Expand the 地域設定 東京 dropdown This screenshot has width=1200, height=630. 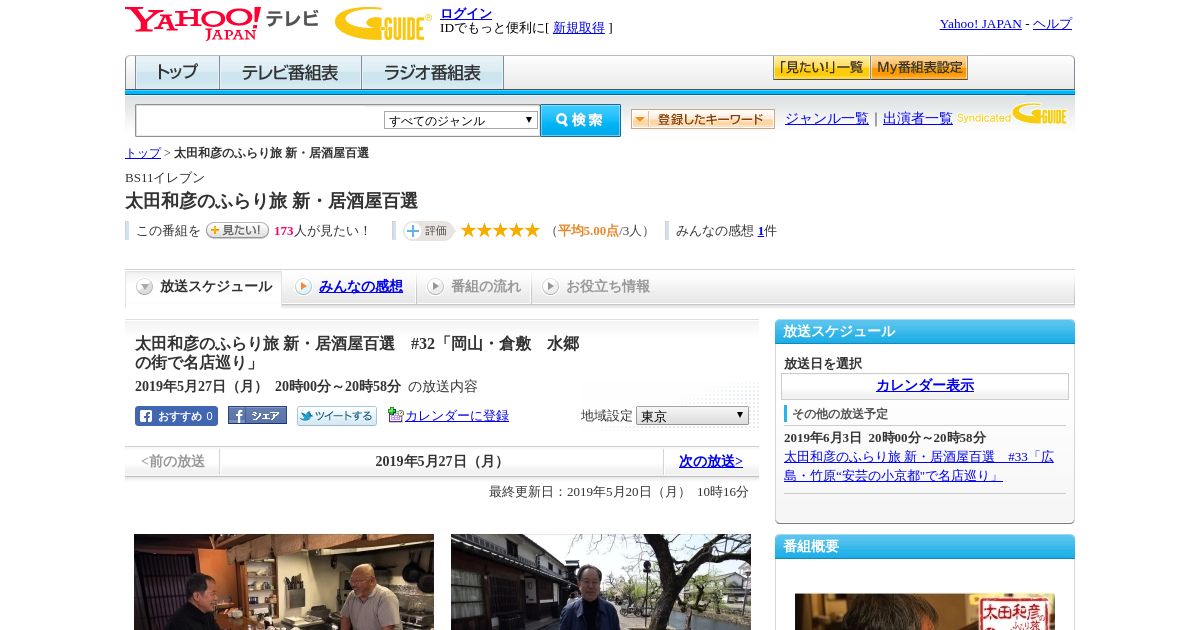click(692, 415)
